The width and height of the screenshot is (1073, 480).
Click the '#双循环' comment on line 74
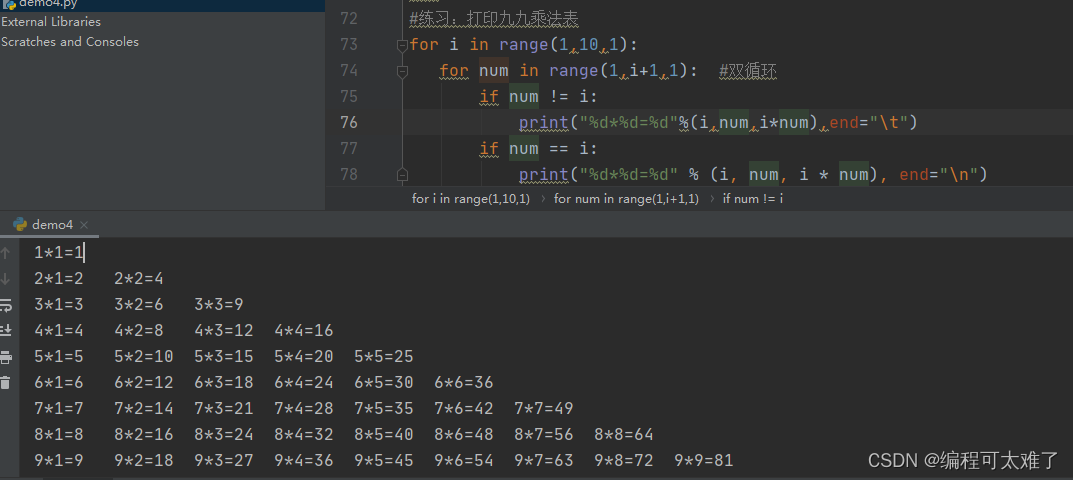click(x=748, y=71)
